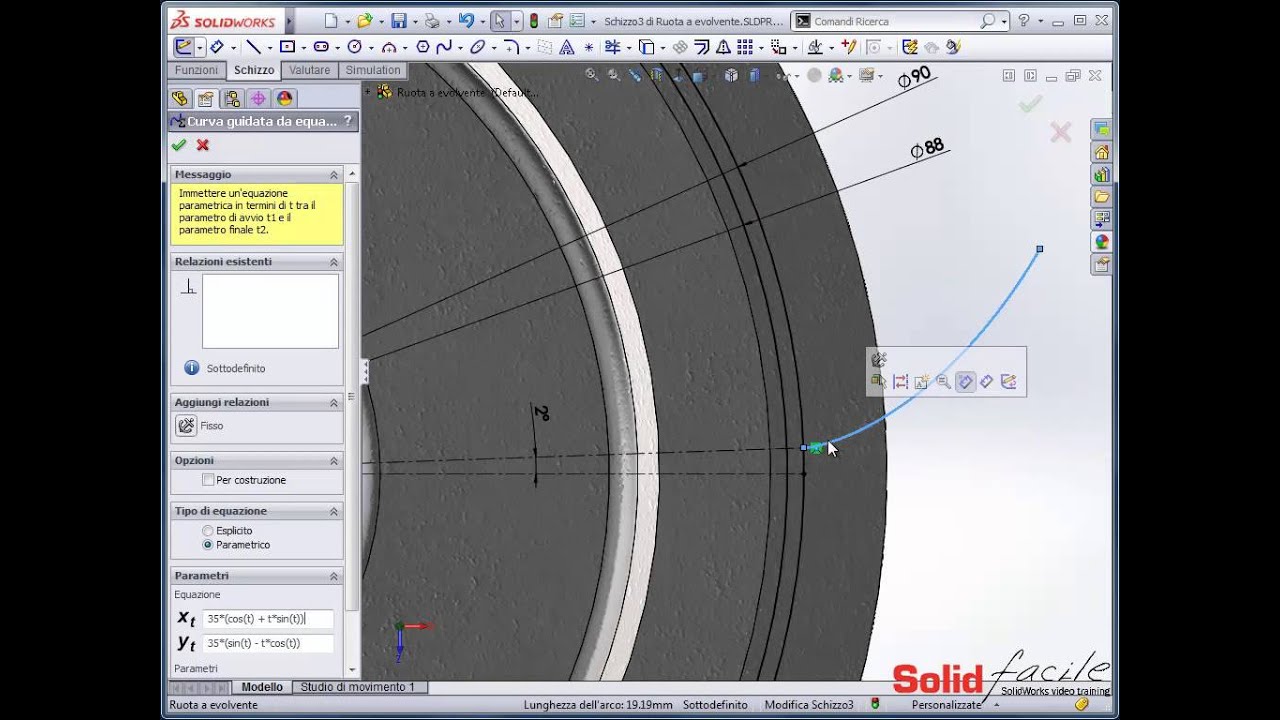Insert sketch Text tool
1280x720 pixels.
[x=567, y=47]
